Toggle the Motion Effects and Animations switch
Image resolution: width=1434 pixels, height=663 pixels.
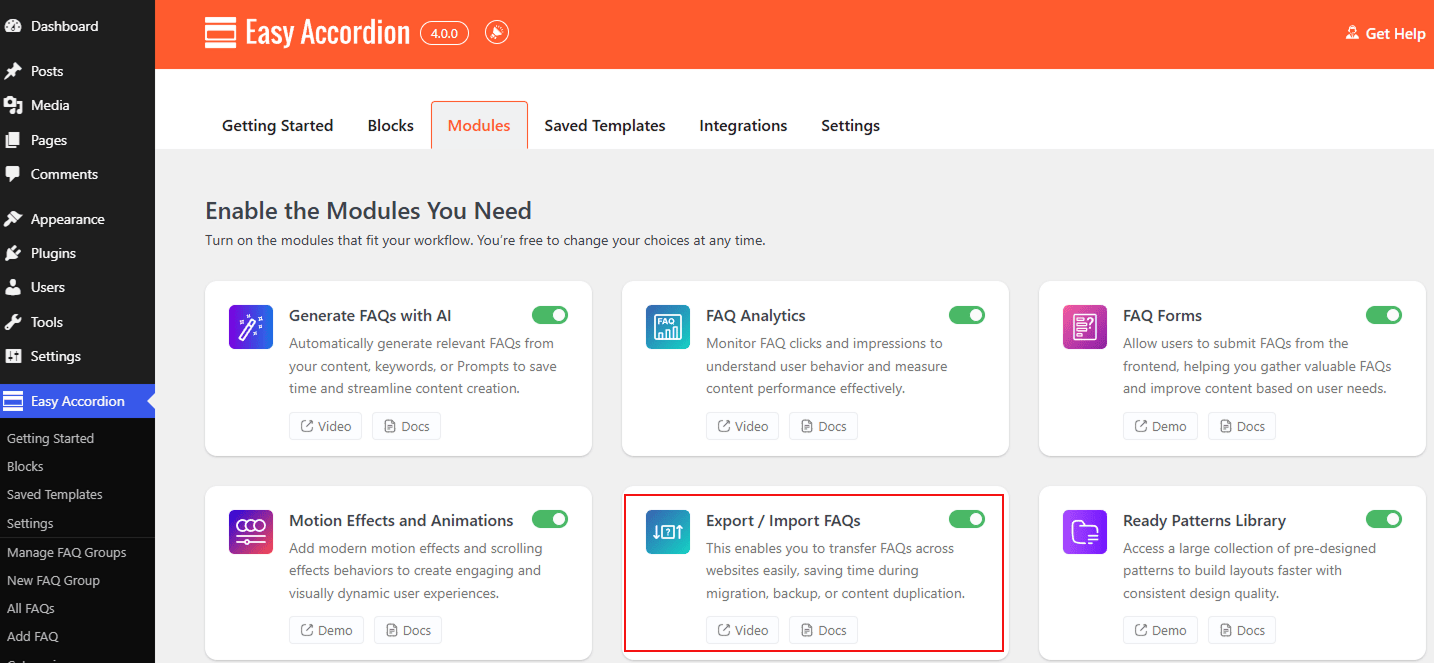(550, 519)
